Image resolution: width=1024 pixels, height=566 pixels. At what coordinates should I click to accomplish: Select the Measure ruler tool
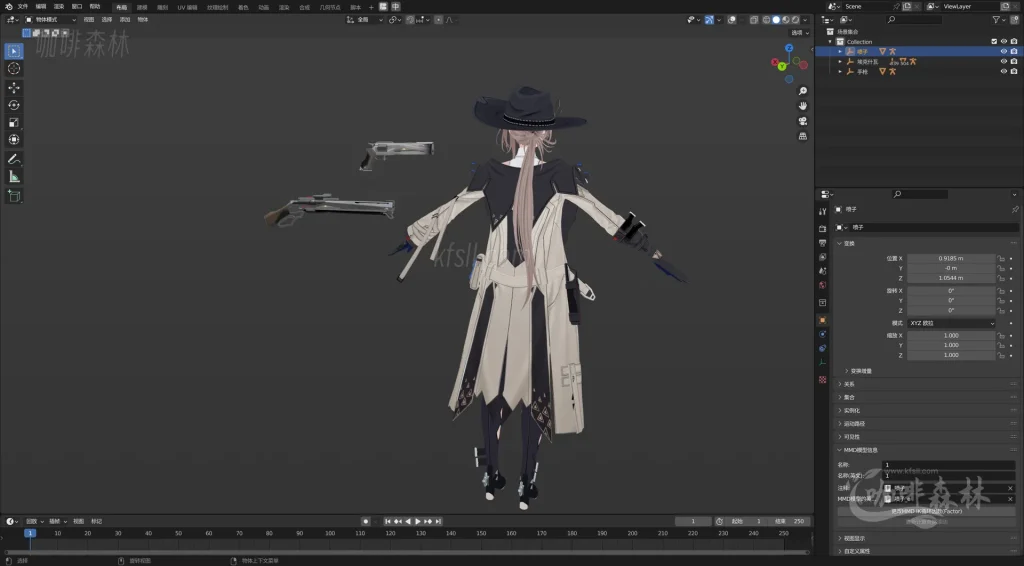click(14, 177)
